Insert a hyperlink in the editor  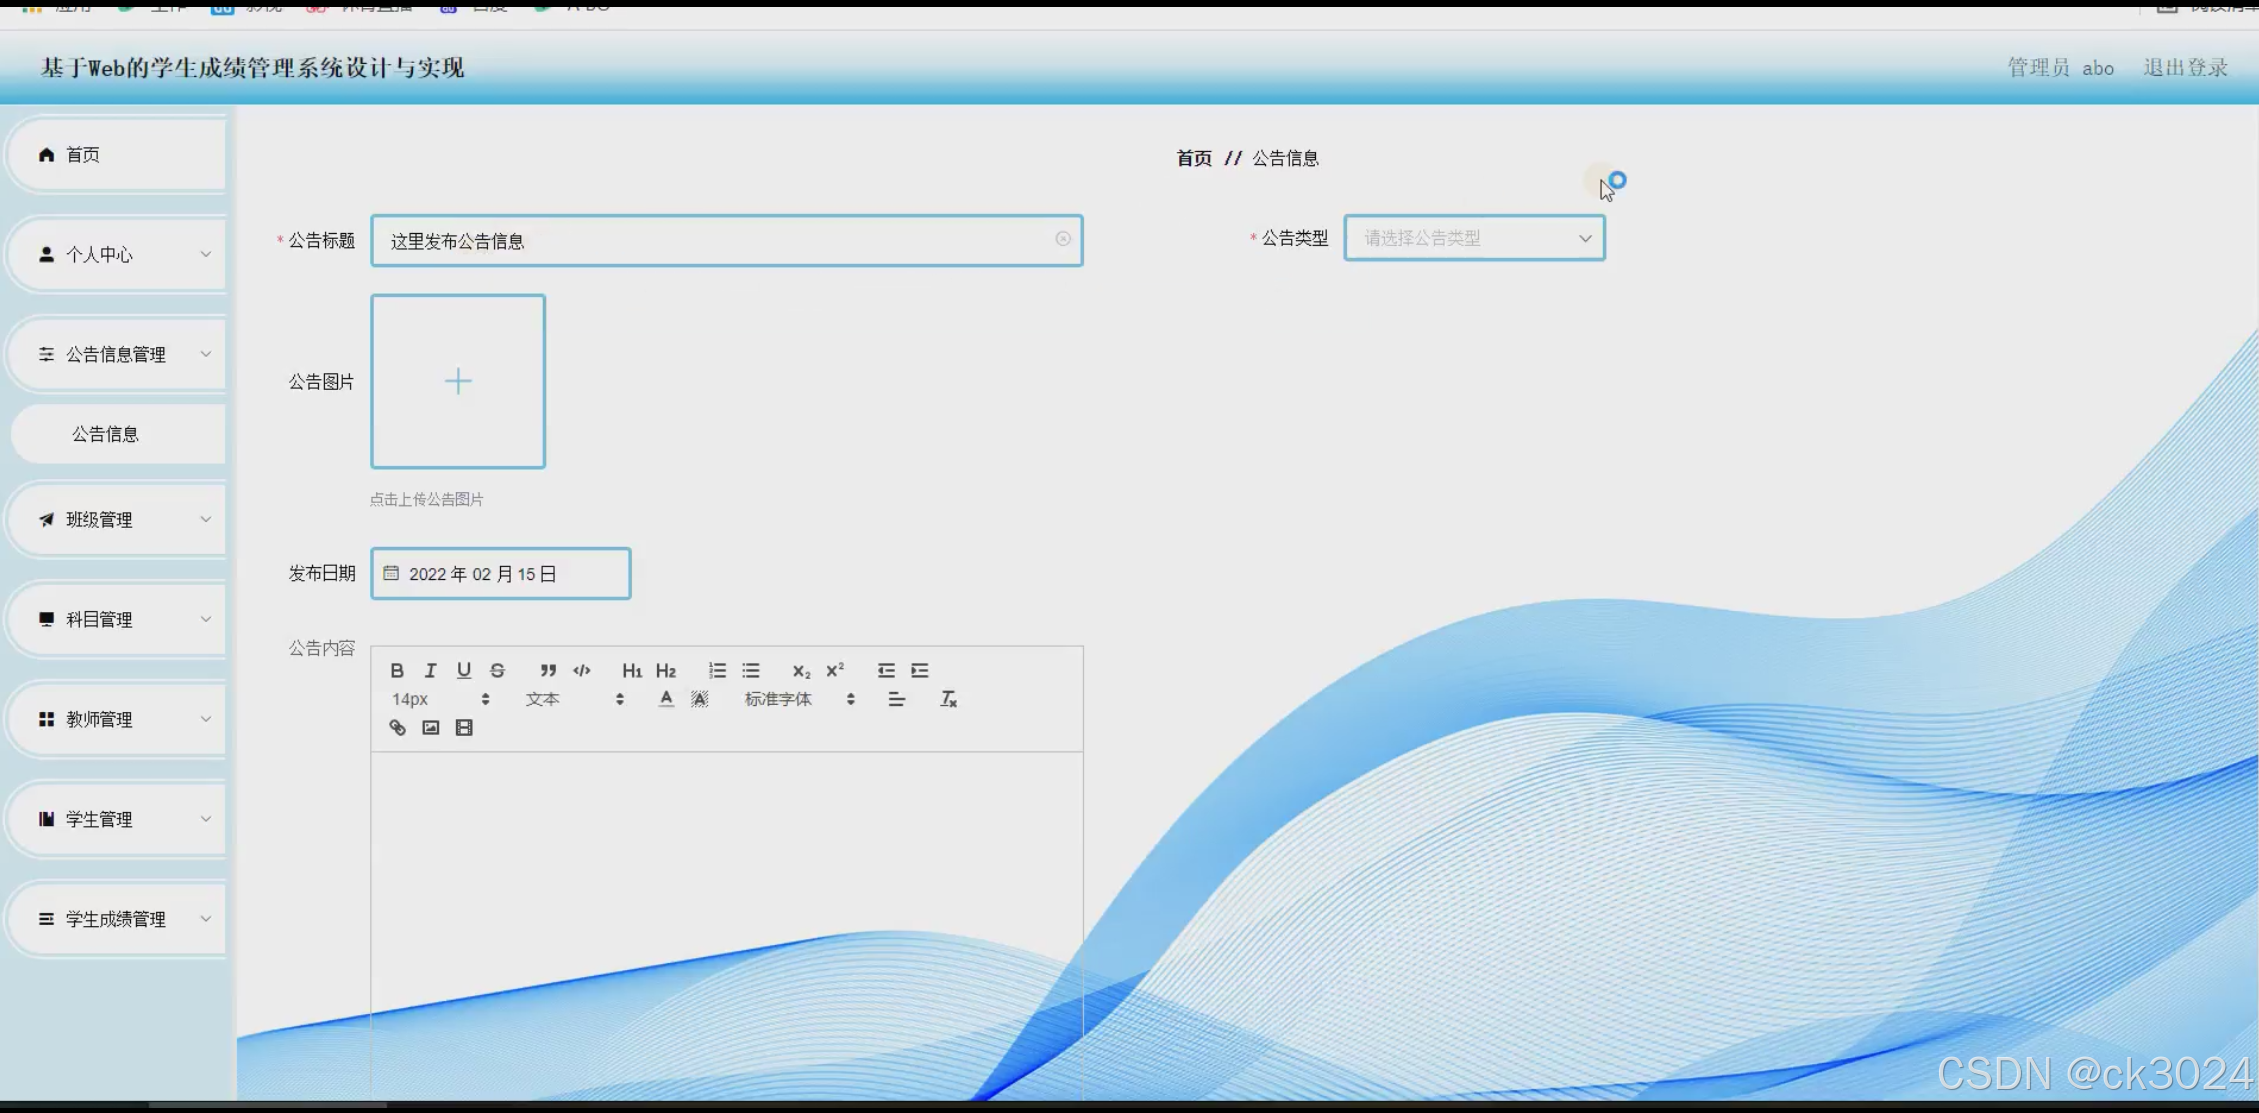397,727
